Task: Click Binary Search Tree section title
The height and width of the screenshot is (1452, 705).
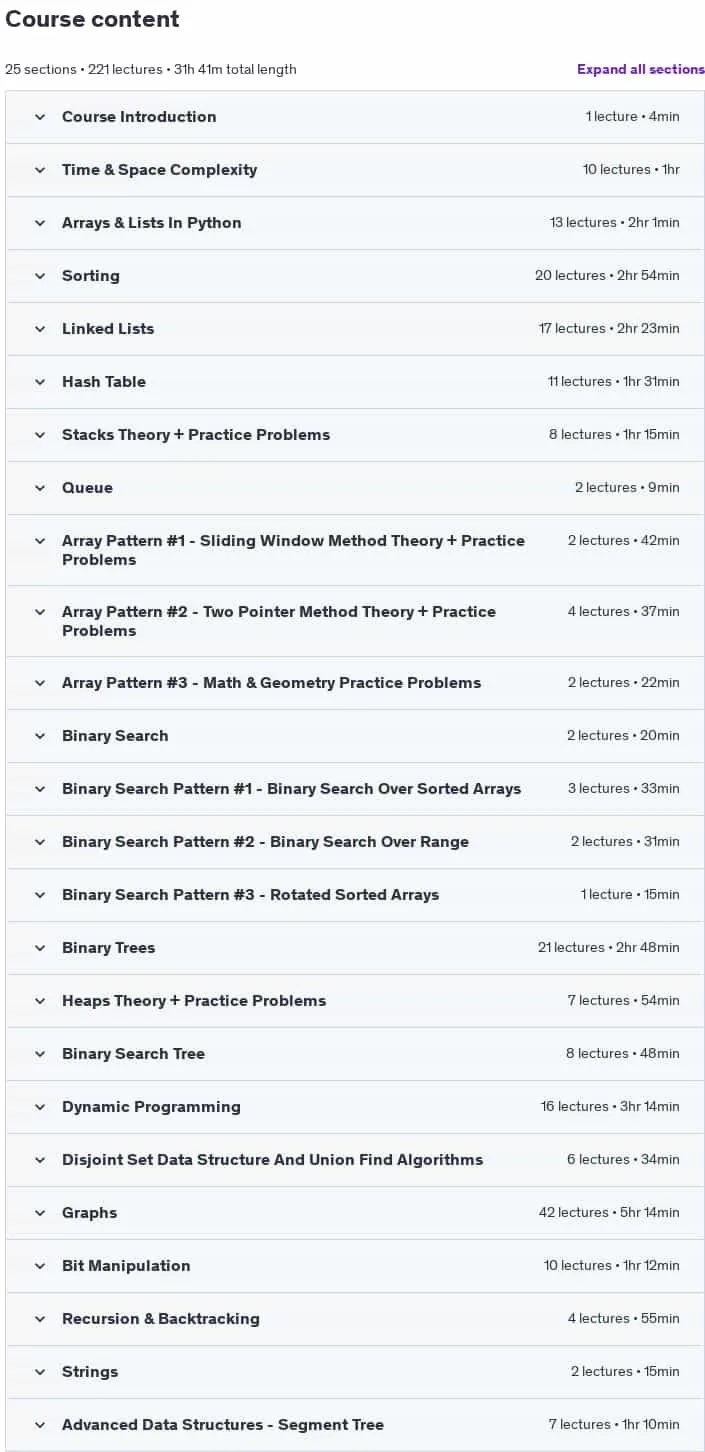Action: click(x=133, y=1054)
